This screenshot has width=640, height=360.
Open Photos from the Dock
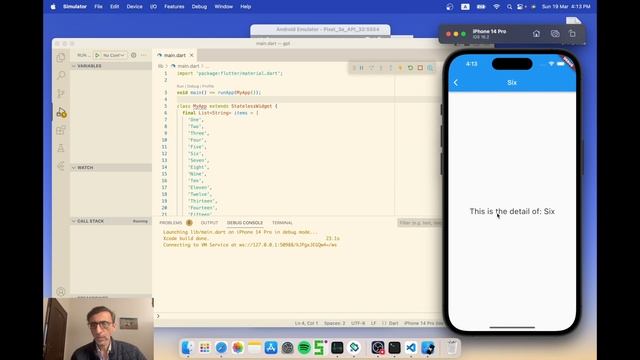click(238, 348)
